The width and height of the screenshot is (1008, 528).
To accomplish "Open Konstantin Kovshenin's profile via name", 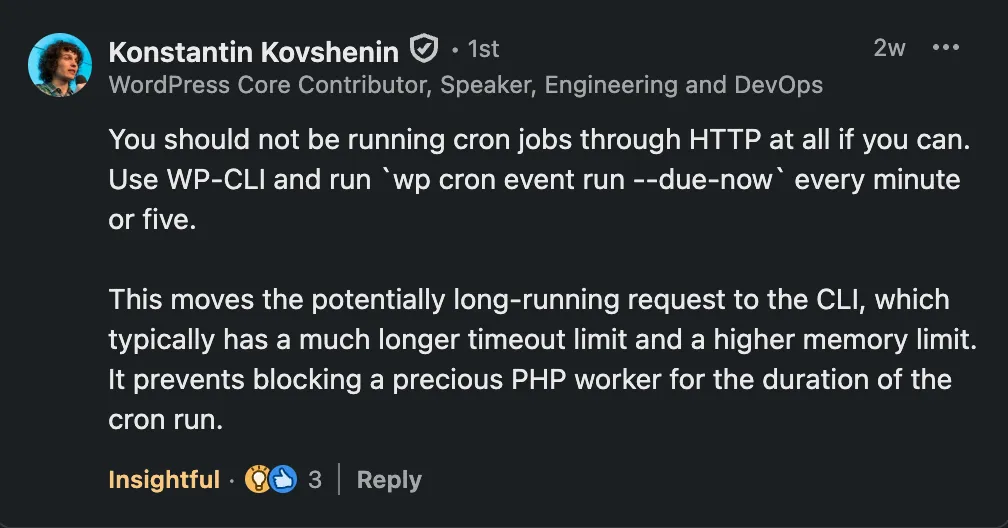I will [x=254, y=50].
